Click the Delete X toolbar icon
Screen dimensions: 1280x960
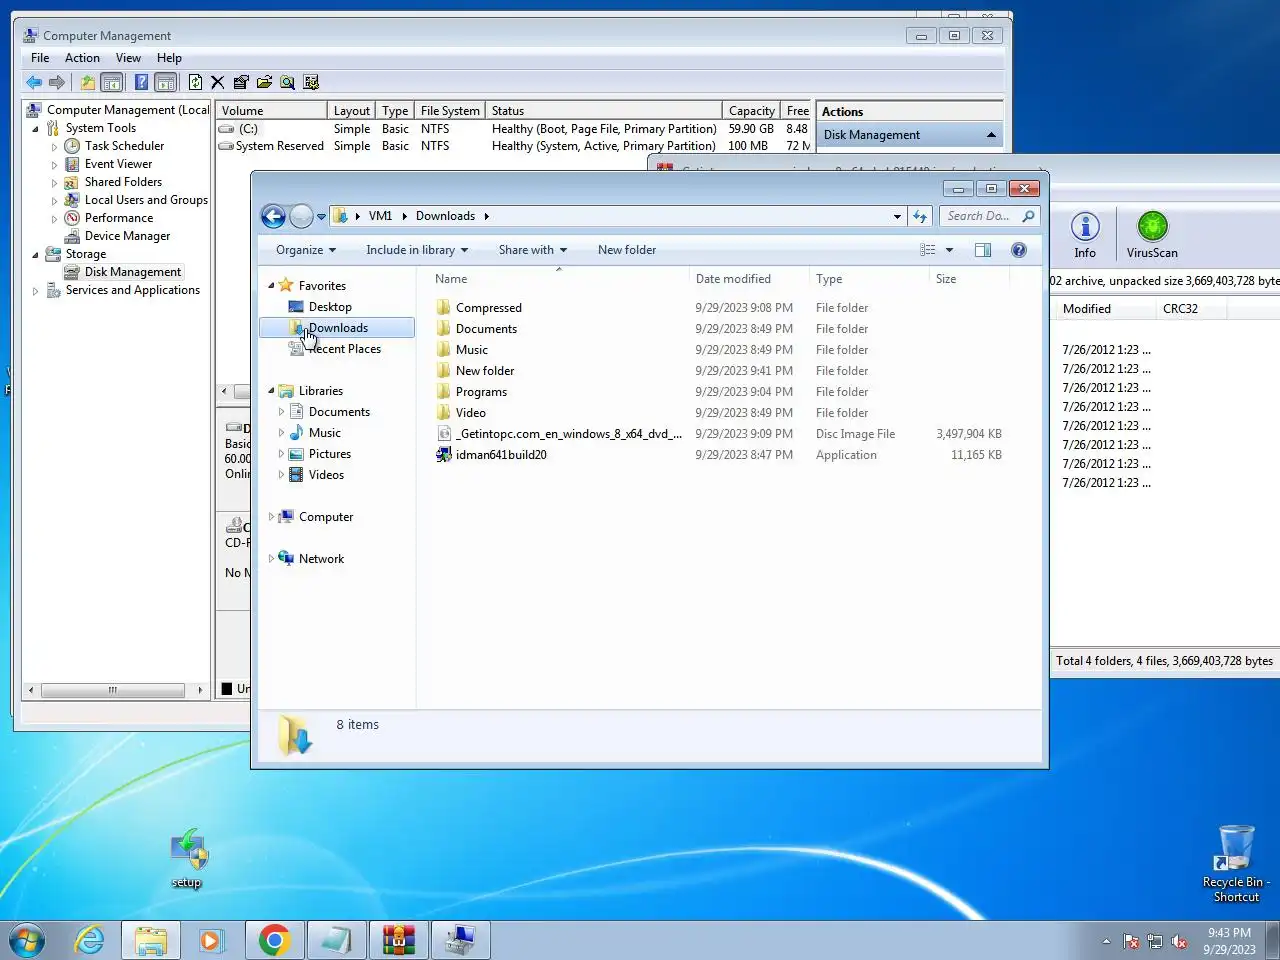click(217, 82)
